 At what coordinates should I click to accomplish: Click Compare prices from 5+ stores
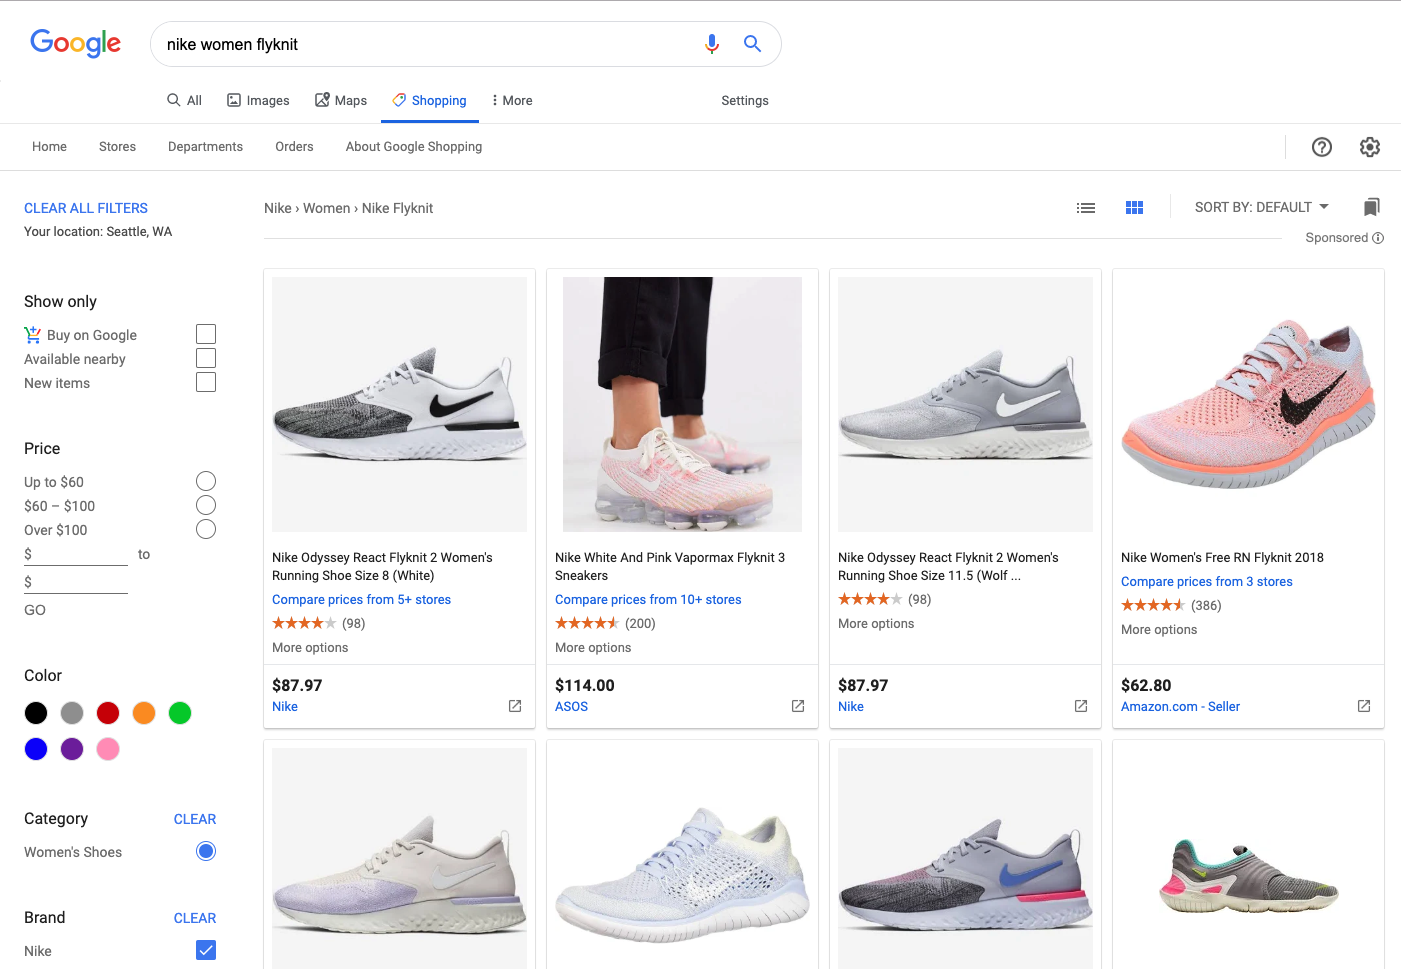(361, 599)
